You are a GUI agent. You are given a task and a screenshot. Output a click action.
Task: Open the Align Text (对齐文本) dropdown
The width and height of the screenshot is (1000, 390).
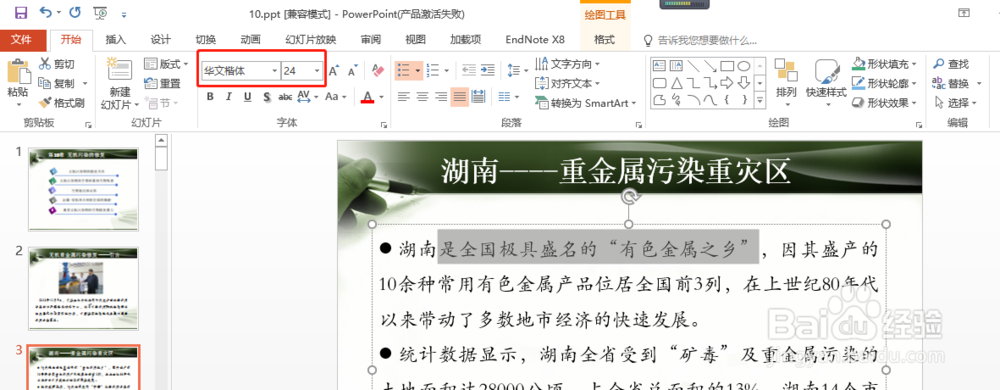568,83
